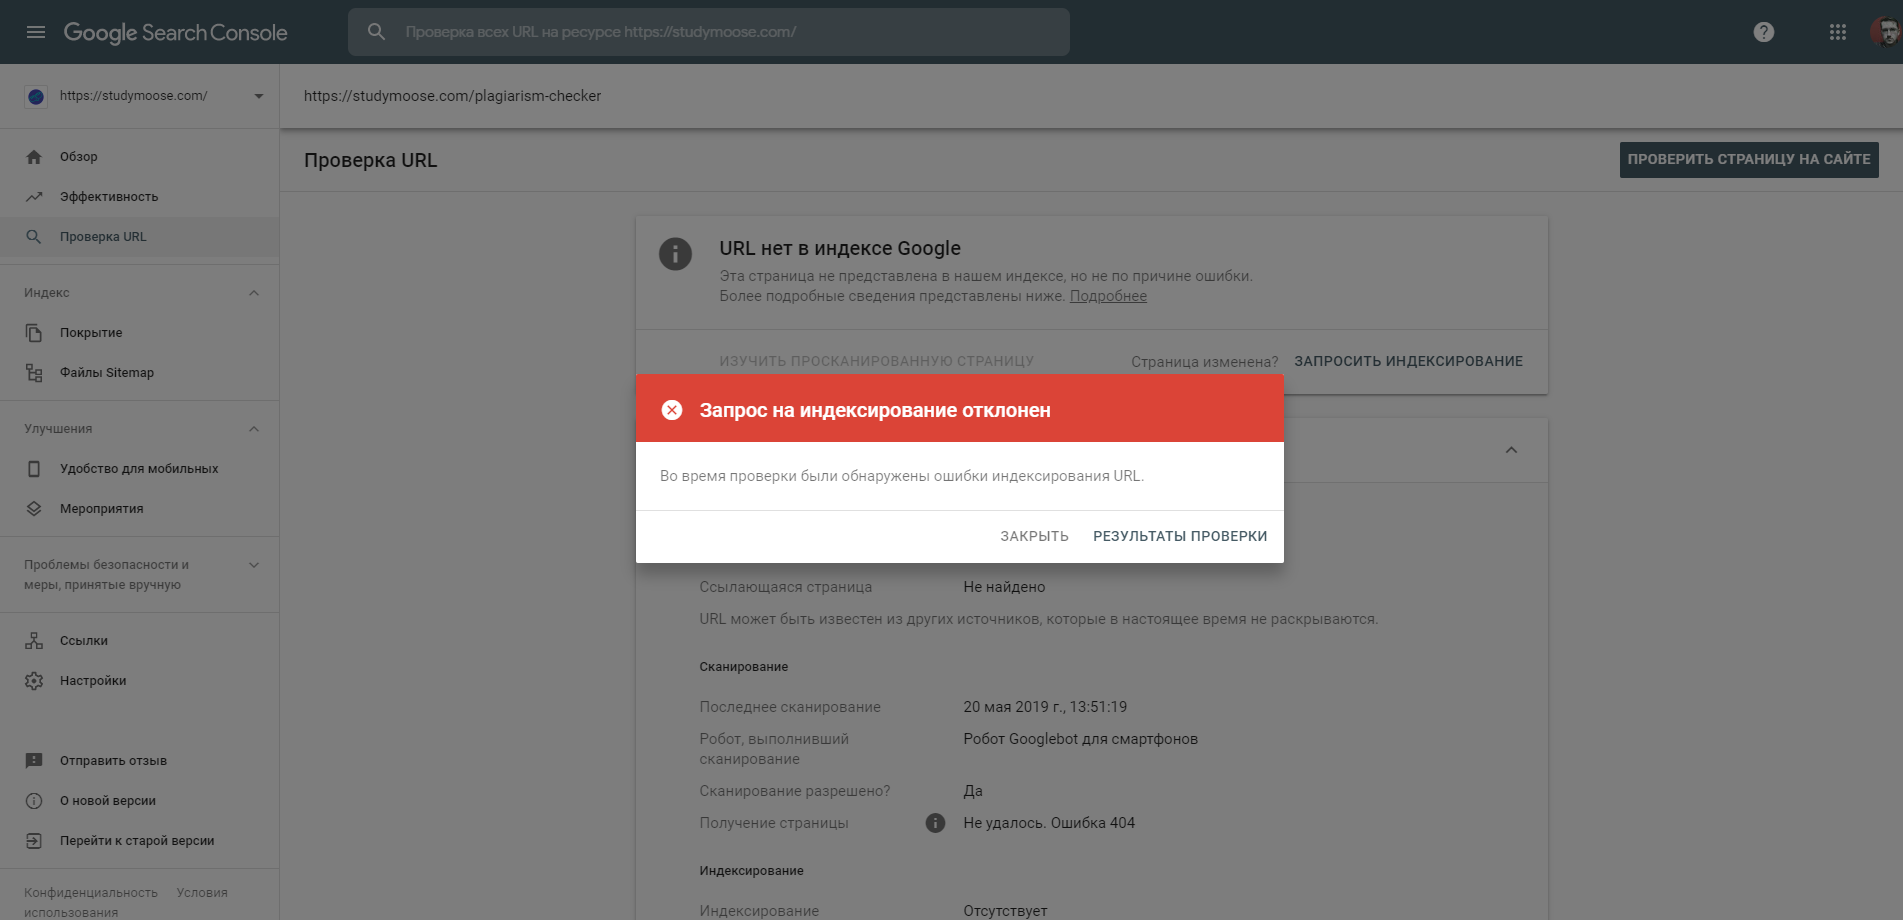Click the search magnifier icon in top bar
Viewport: 1903px width, 920px height.
(376, 32)
